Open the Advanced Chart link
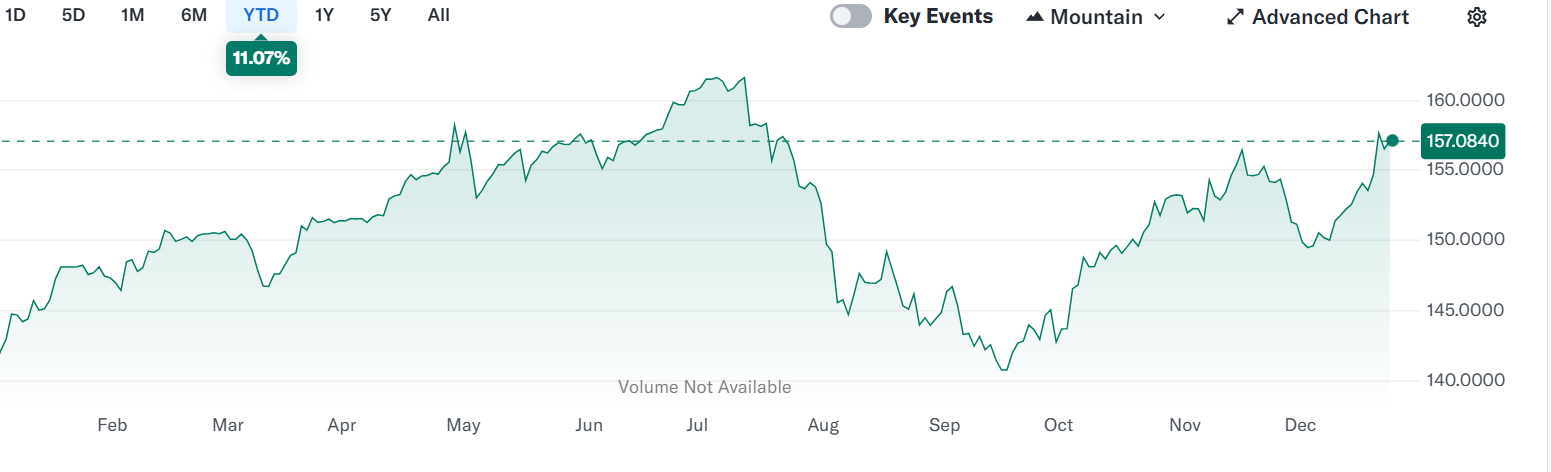The image size is (1551, 472). click(x=1330, y=17)
